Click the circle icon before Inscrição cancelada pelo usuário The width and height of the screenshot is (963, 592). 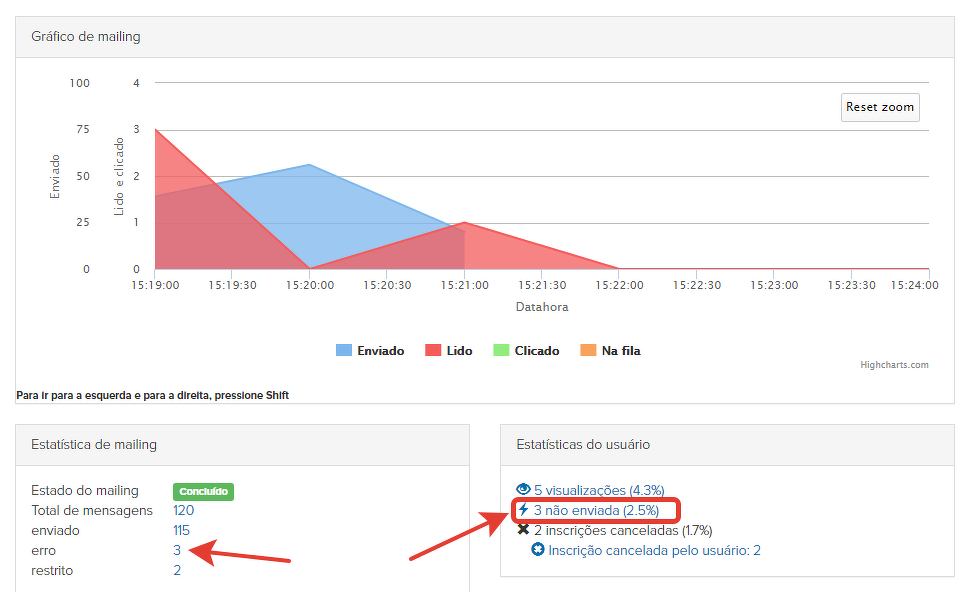(538, 550)
